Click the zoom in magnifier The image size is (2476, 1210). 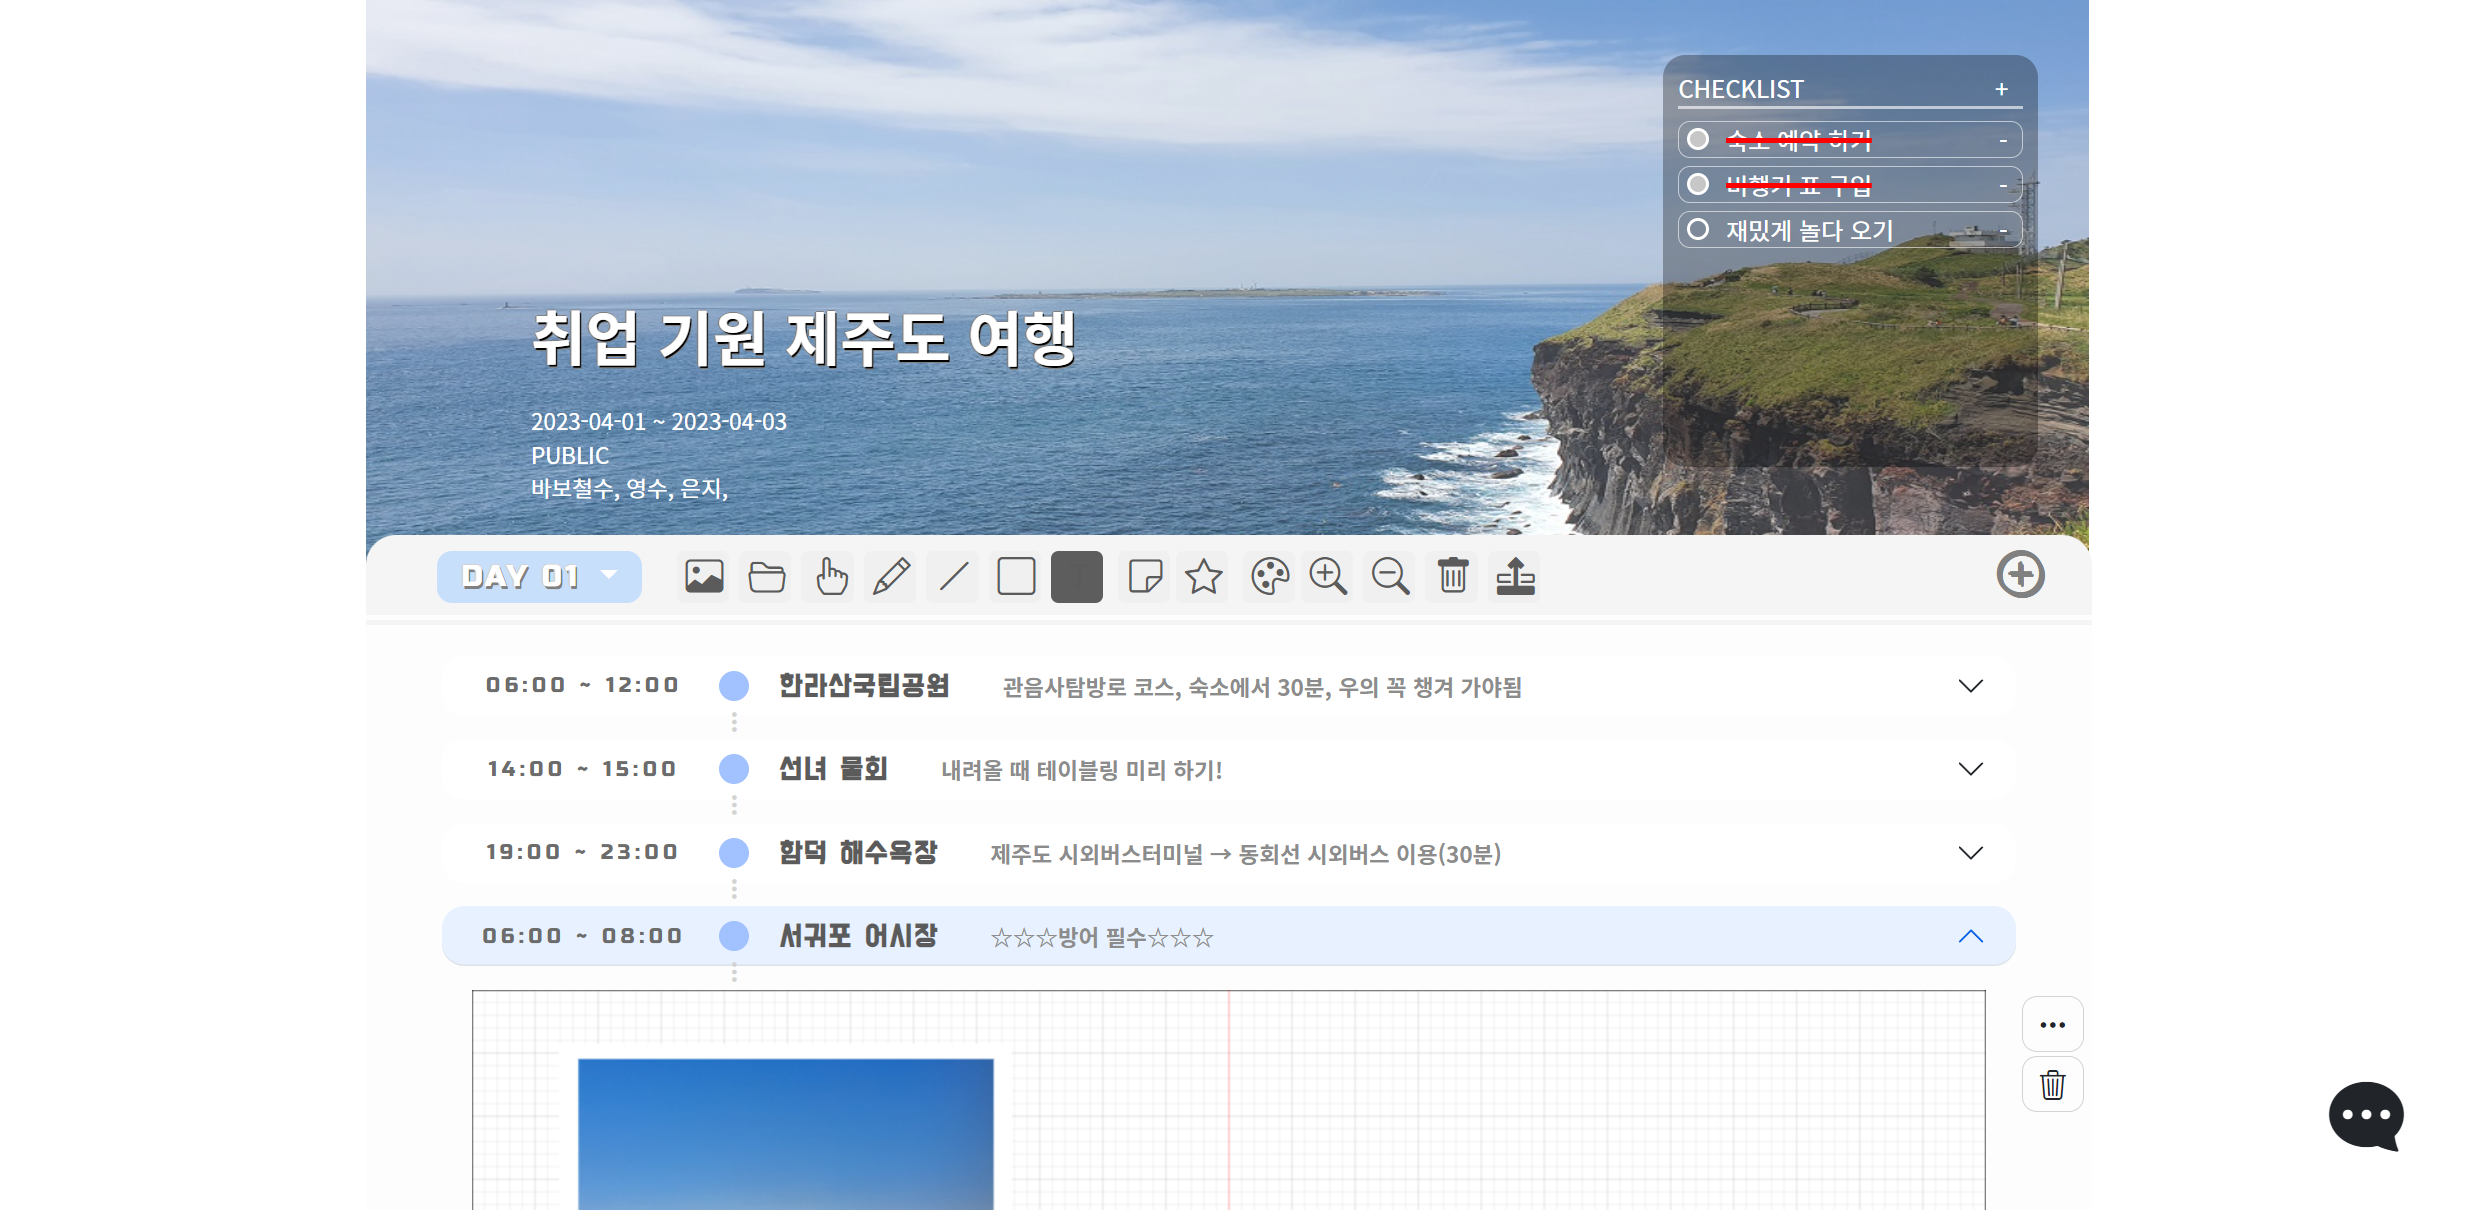(1328, 577)
